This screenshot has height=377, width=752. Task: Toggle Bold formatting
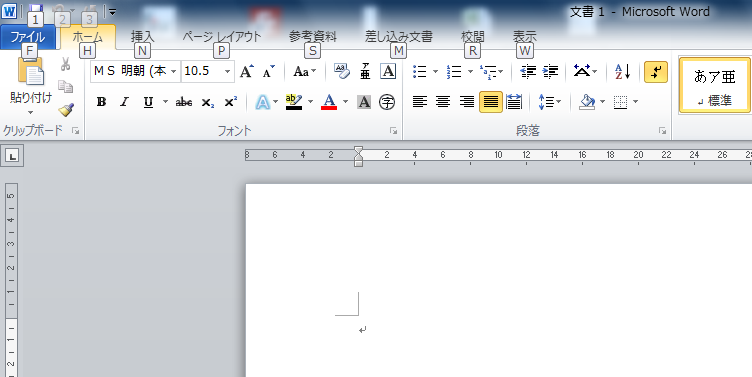tap(101, 102)
